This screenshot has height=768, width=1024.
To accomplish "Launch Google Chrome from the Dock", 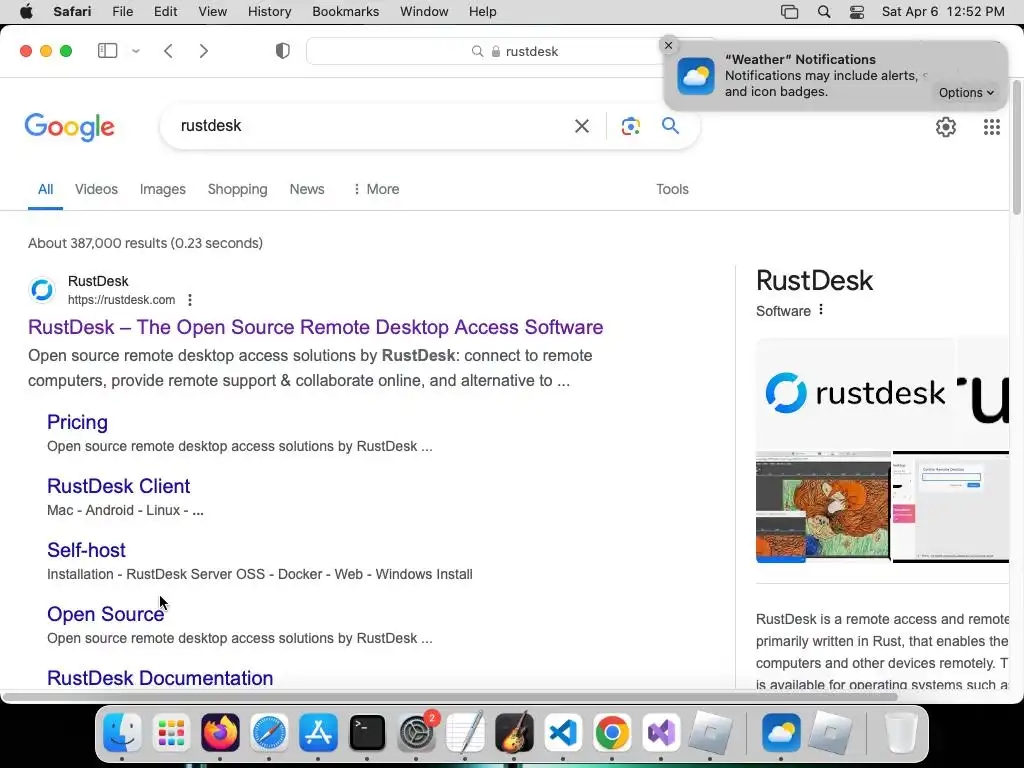I will [612, 733].
